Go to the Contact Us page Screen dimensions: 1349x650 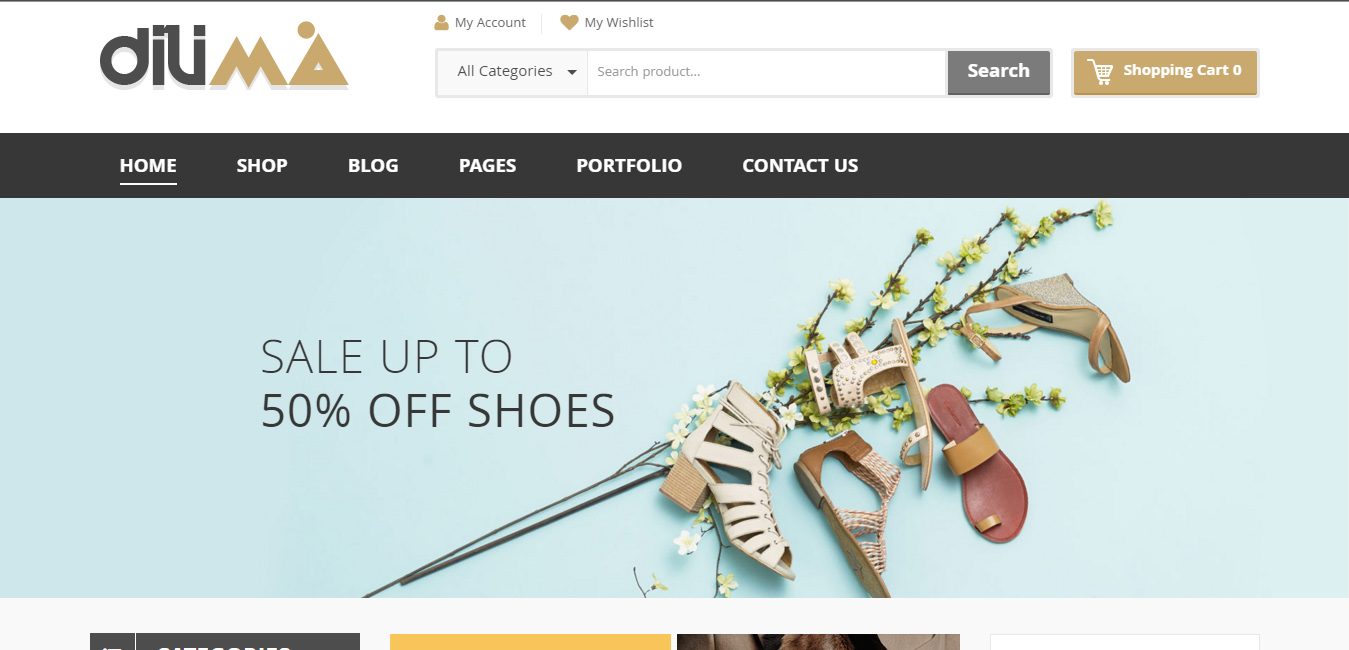click(800, 166)
